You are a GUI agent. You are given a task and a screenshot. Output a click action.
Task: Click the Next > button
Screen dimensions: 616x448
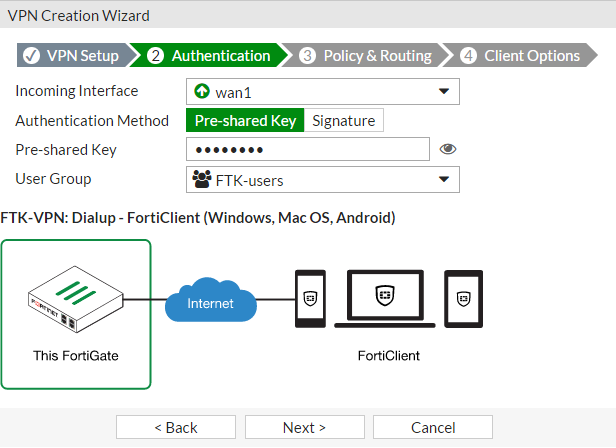click(x=305, y=427)
